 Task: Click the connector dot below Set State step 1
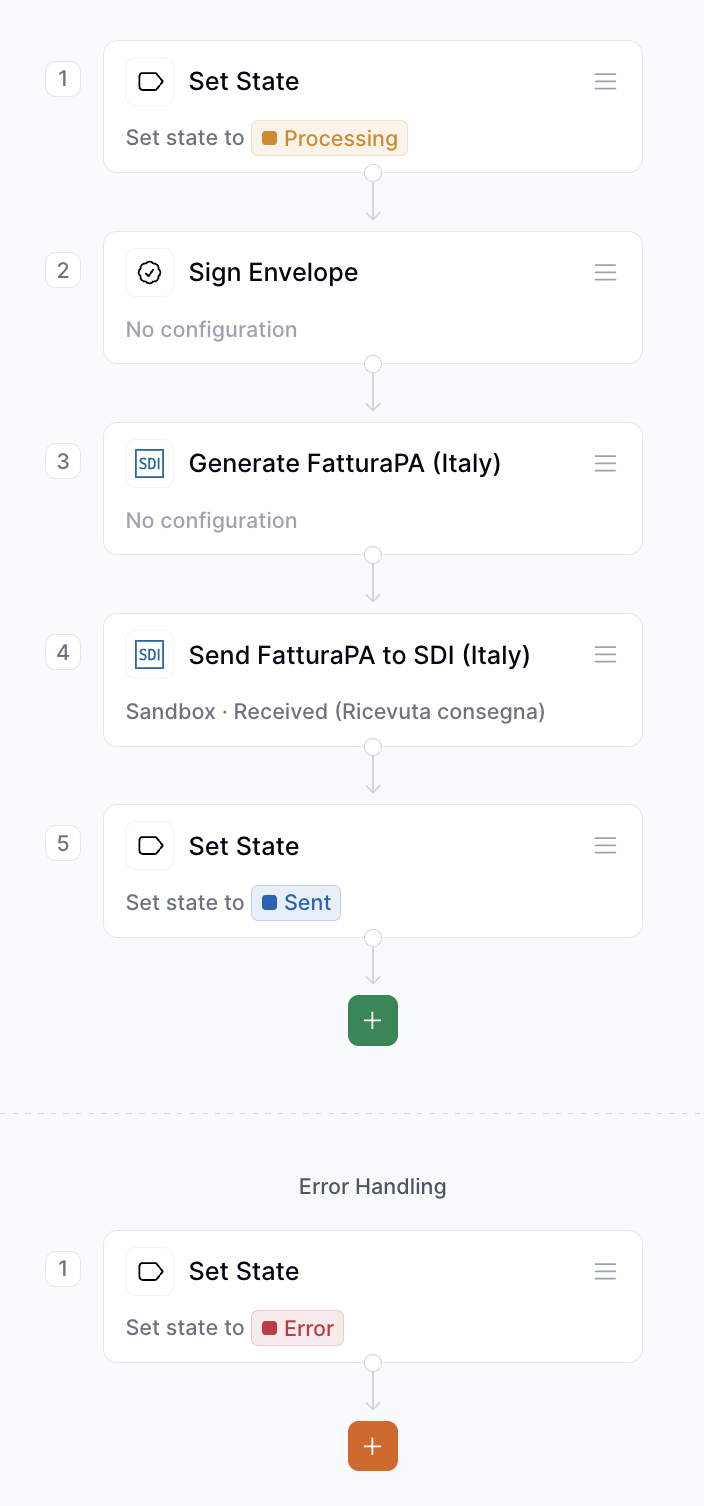(x=373, y=172)
